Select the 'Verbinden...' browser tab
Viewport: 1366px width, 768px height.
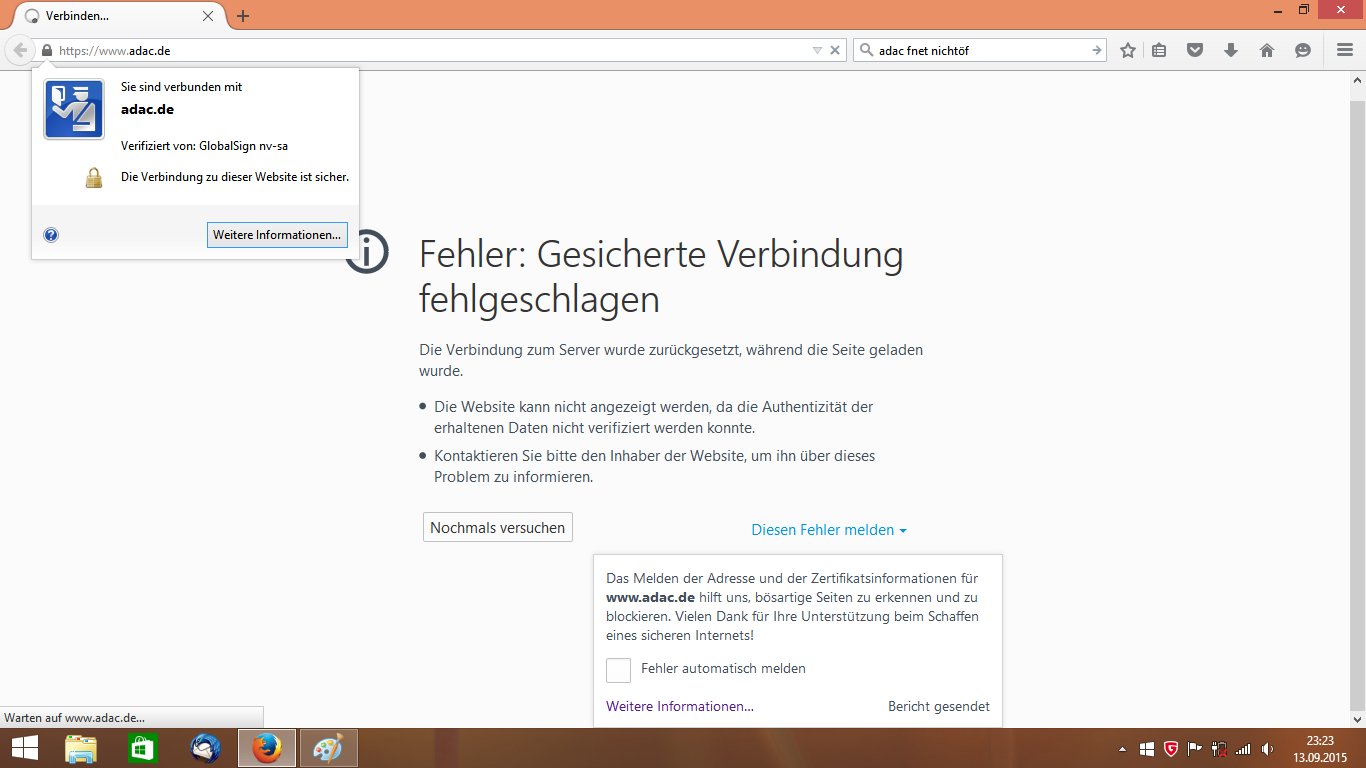tap(119, 16)
